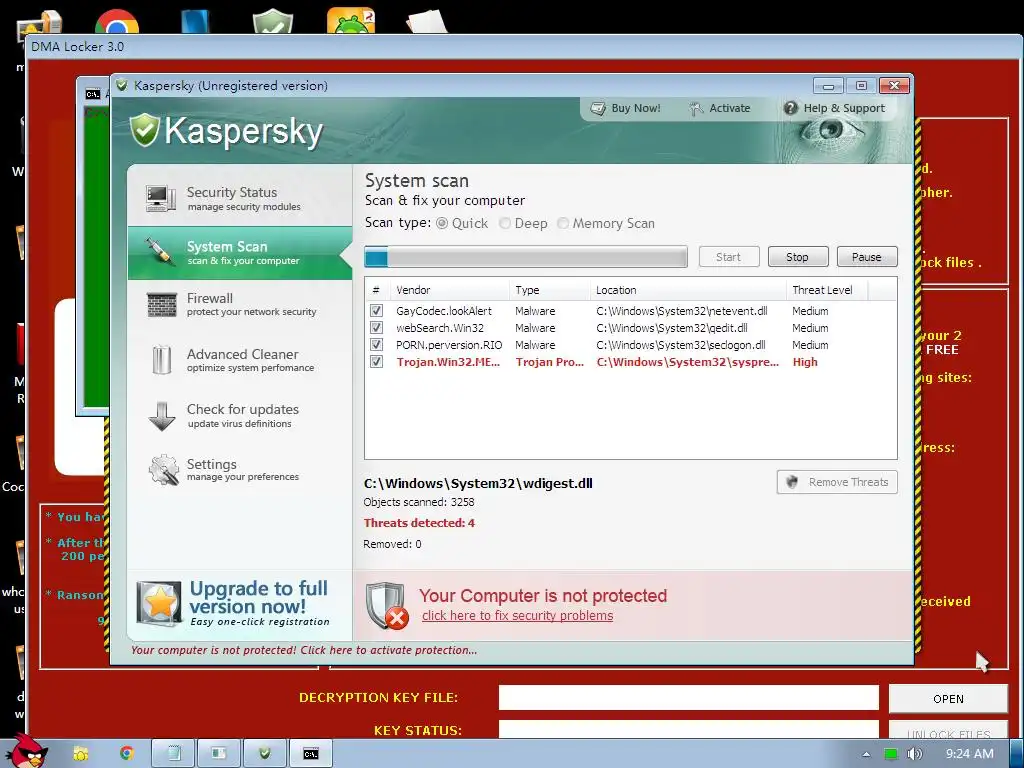The width and height of the screenshot is (1024, 768).
Task: Click here to fix security problems link
Action: pyautogui.click(x=517, y=615)
